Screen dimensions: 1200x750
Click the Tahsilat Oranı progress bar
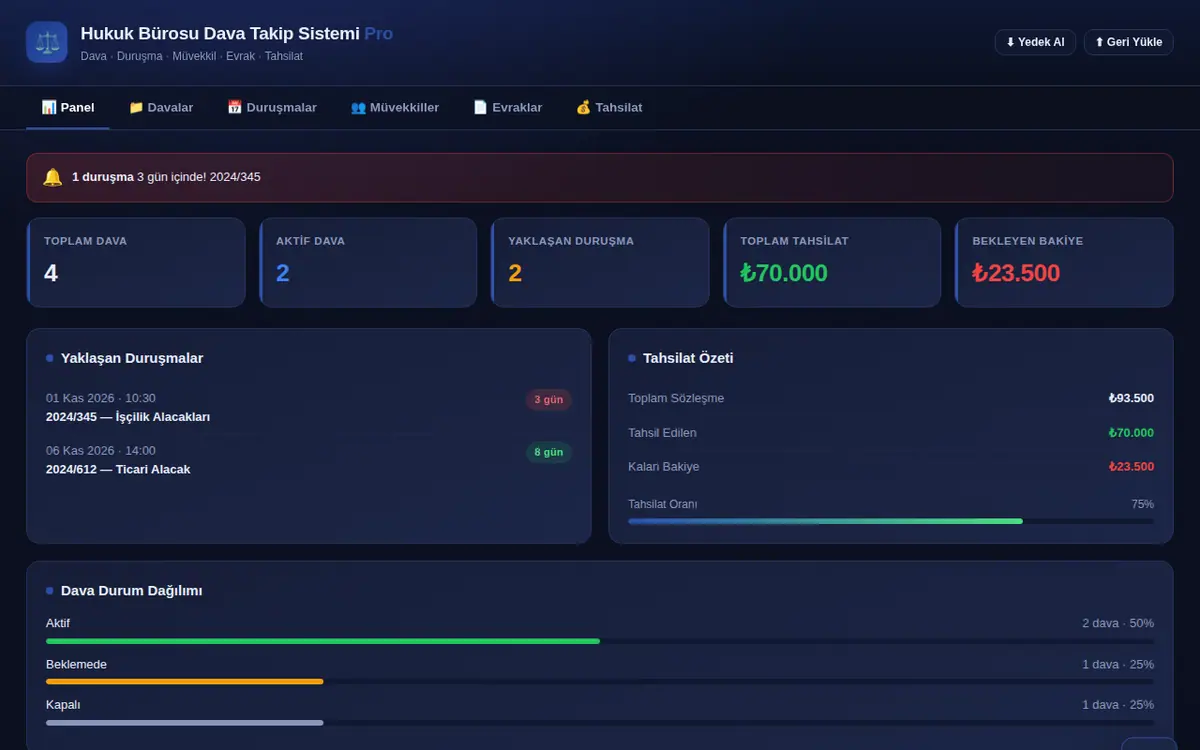click(891, 521)
